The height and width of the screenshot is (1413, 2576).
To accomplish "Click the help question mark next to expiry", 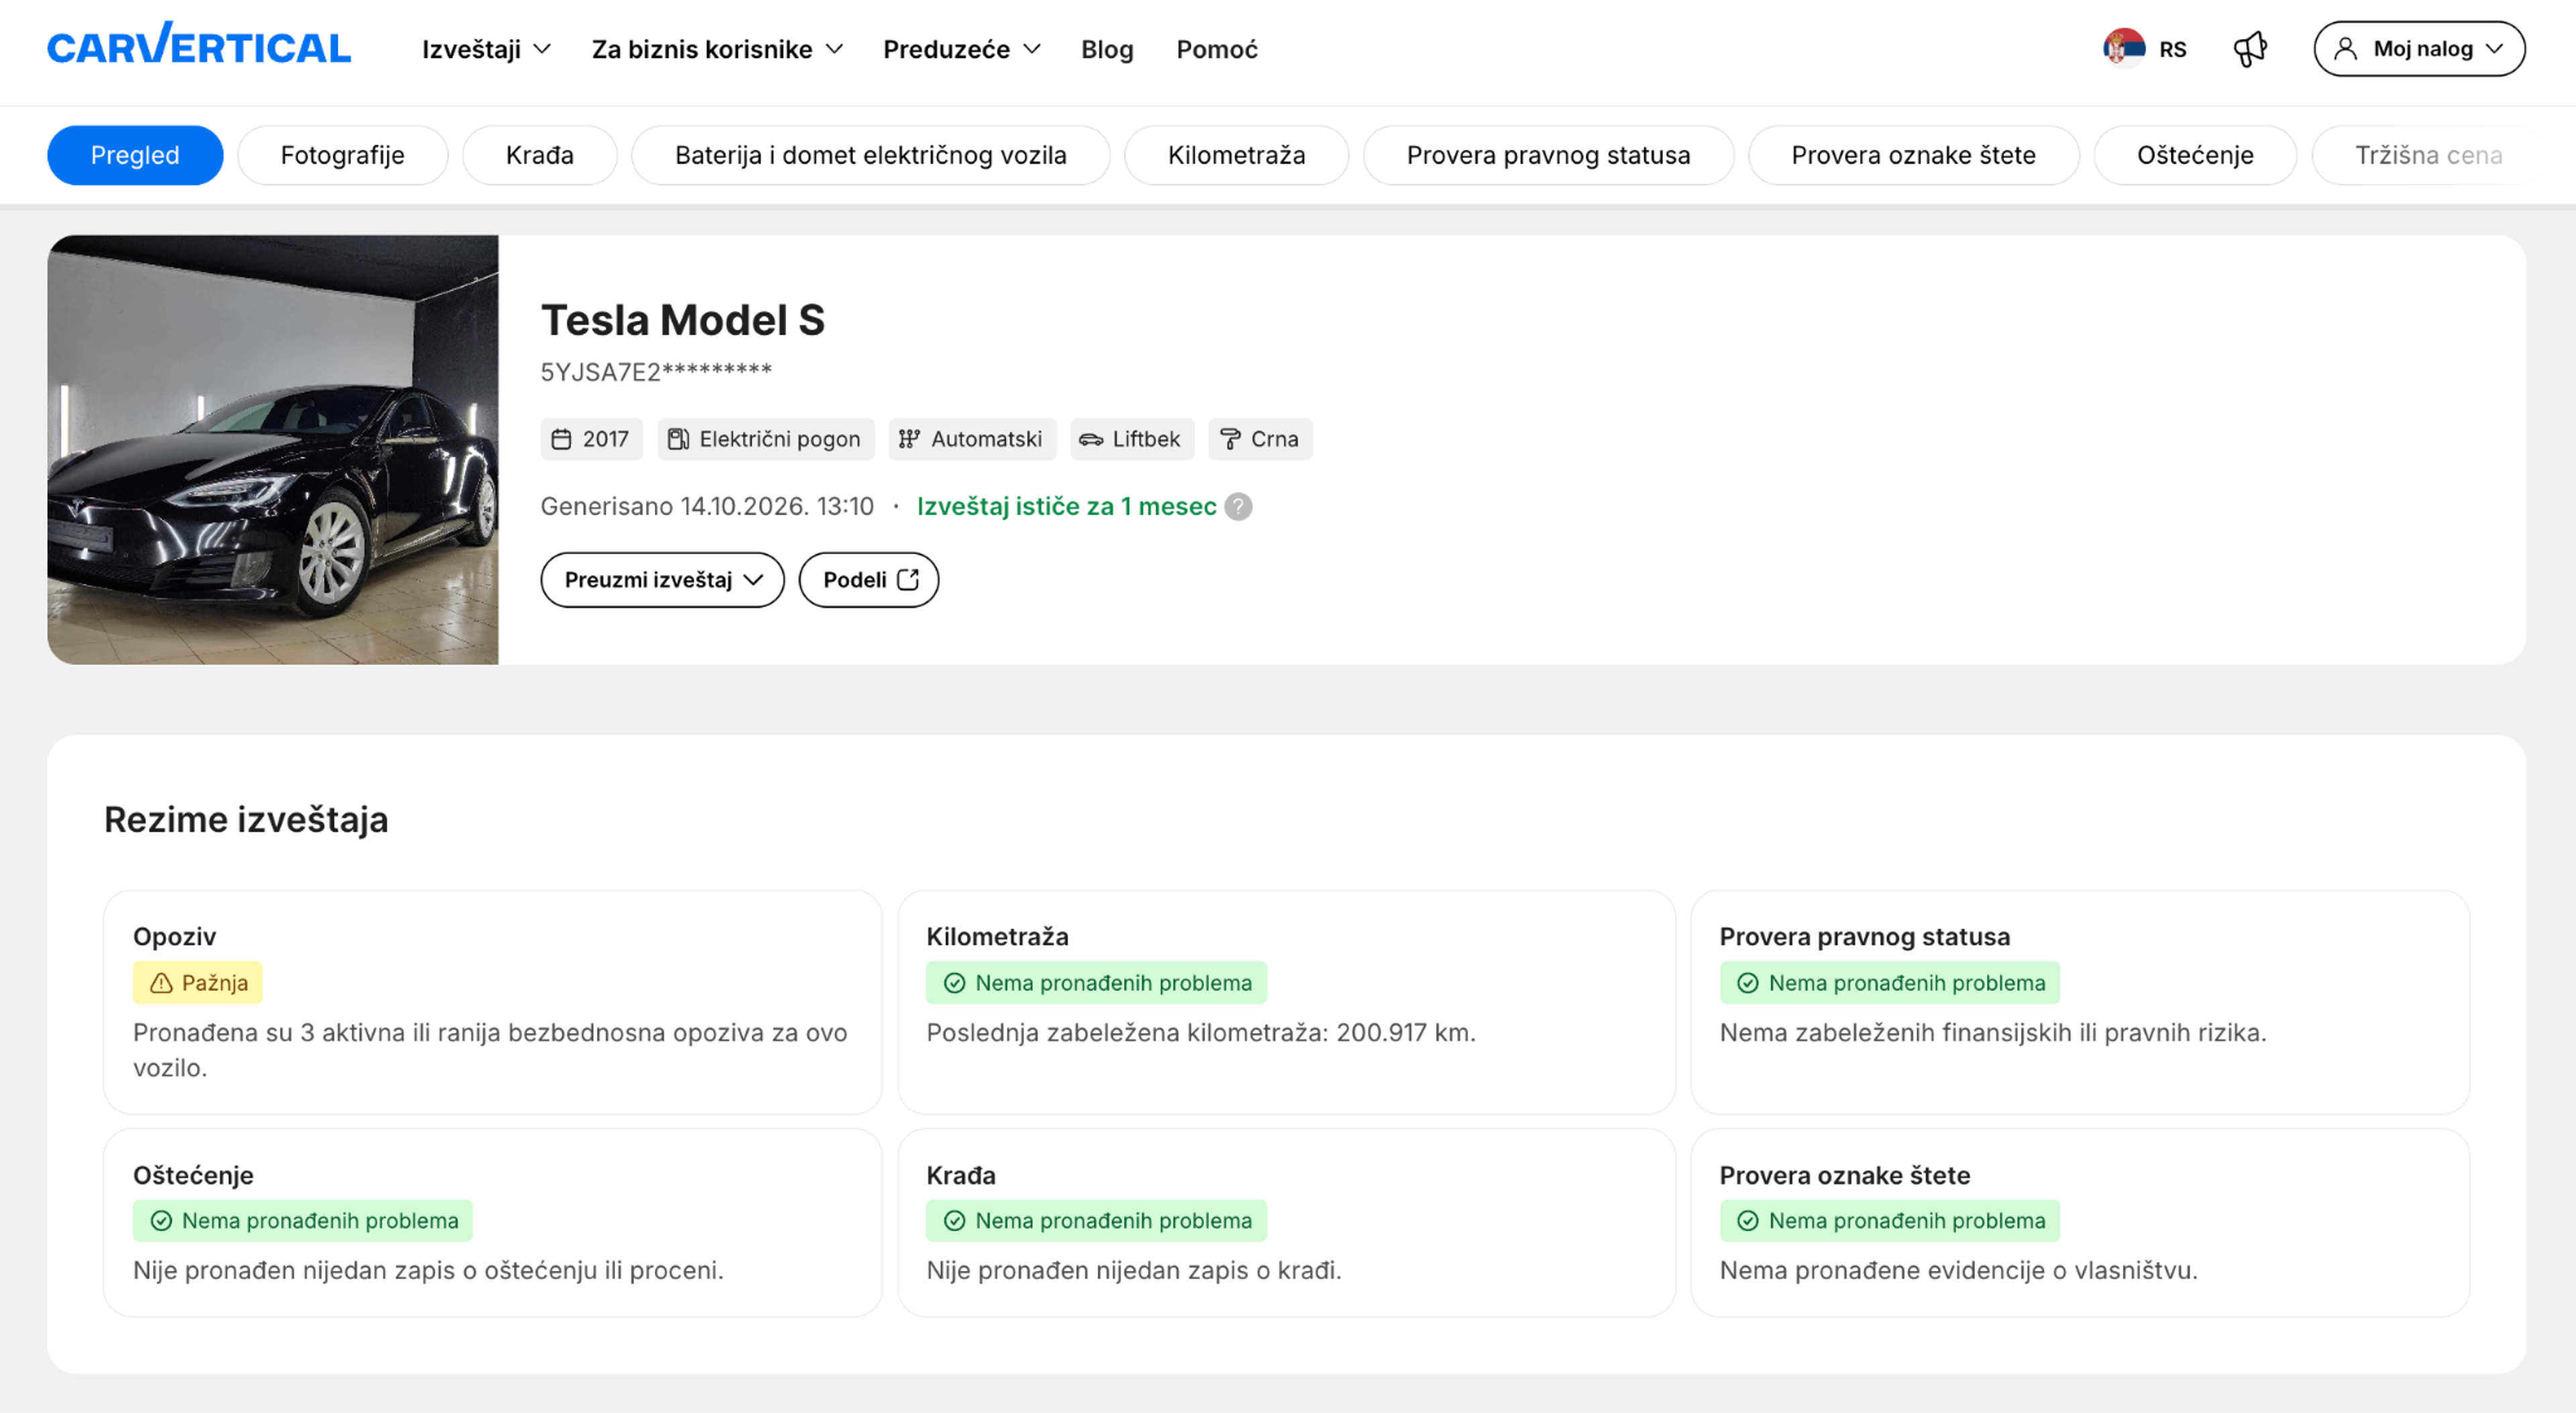I will pyautogui.click(x=1238, y=507).
